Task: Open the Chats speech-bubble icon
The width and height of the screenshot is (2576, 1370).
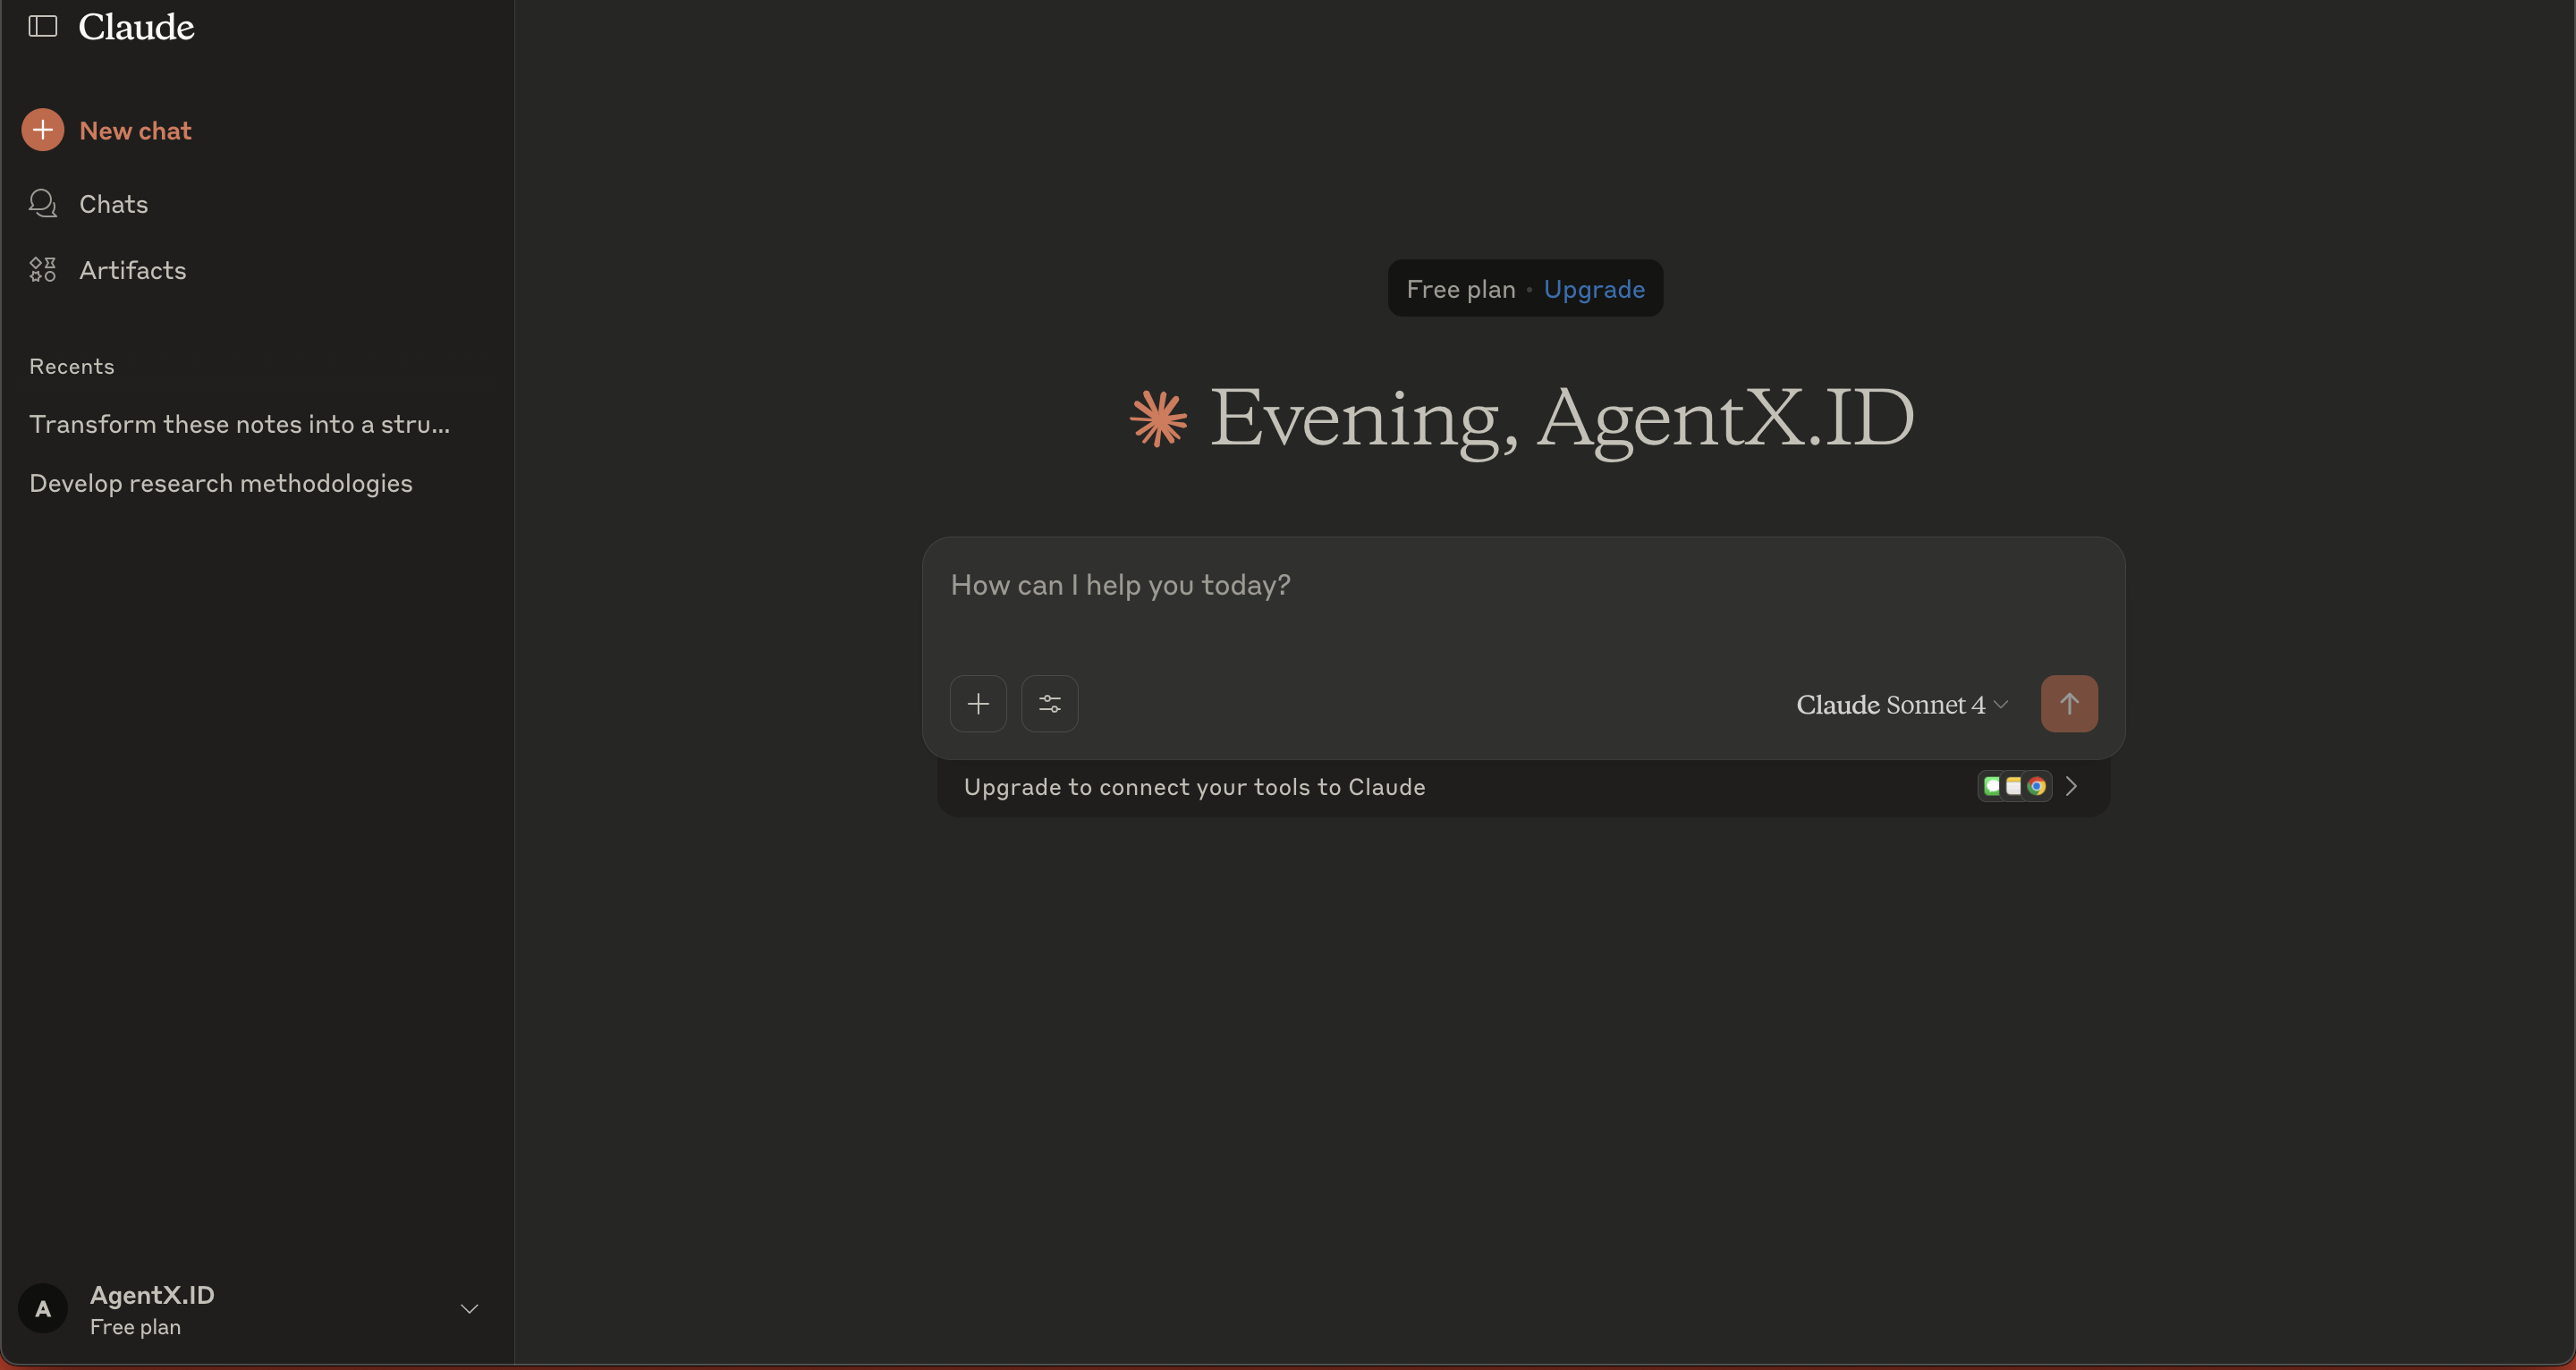Action: pyautogui.click(x=42, y=204)
